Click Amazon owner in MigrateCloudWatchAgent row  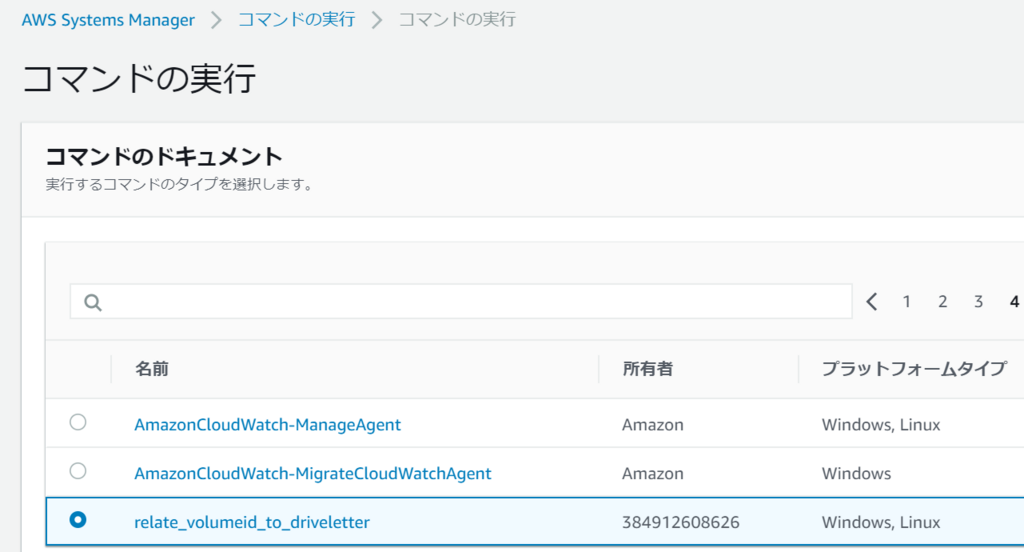[652, 474]
